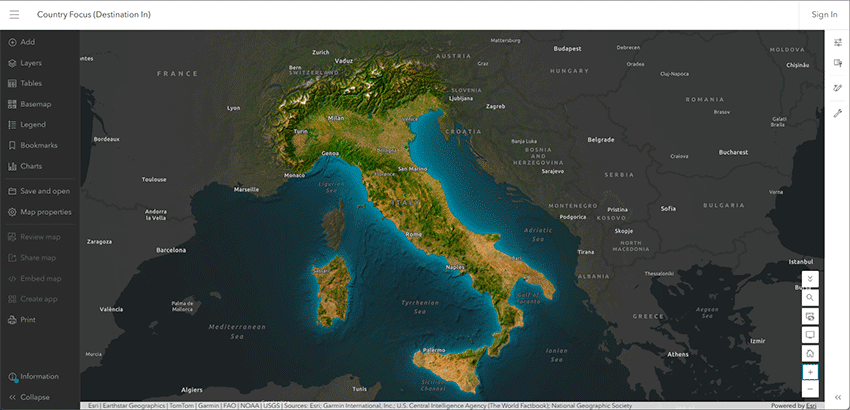The height and width of the screenshot is (410, 850).
Task: Click the Print printer icon
Action: (x=12, y=320)
